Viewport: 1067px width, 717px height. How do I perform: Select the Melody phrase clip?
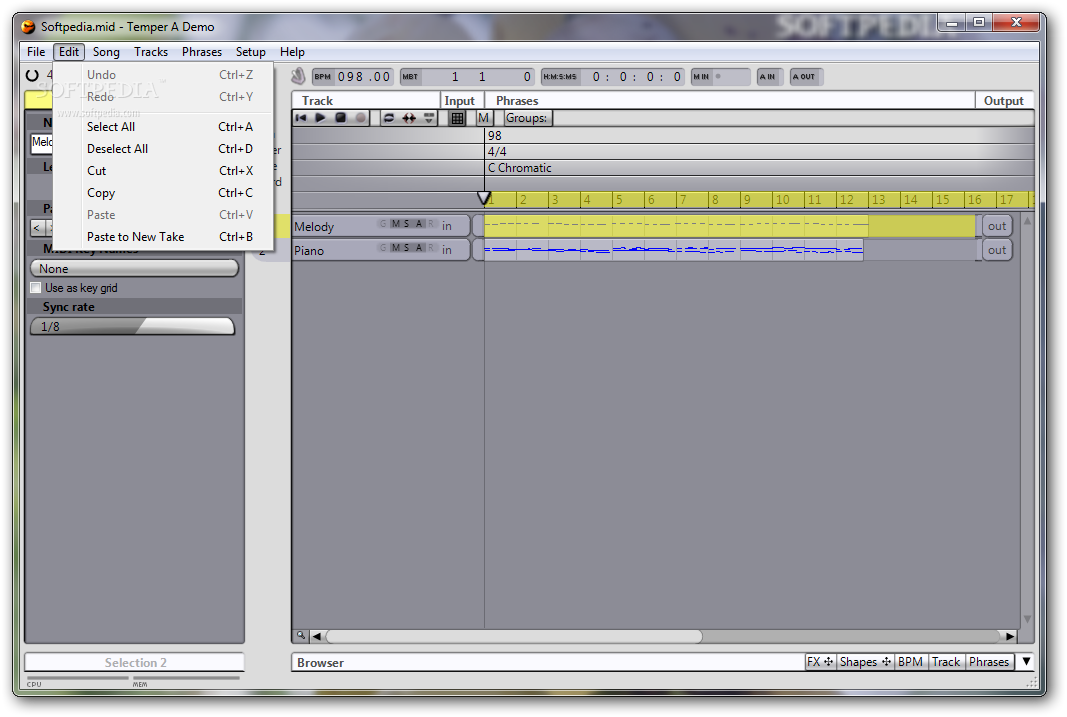(729, 226)
